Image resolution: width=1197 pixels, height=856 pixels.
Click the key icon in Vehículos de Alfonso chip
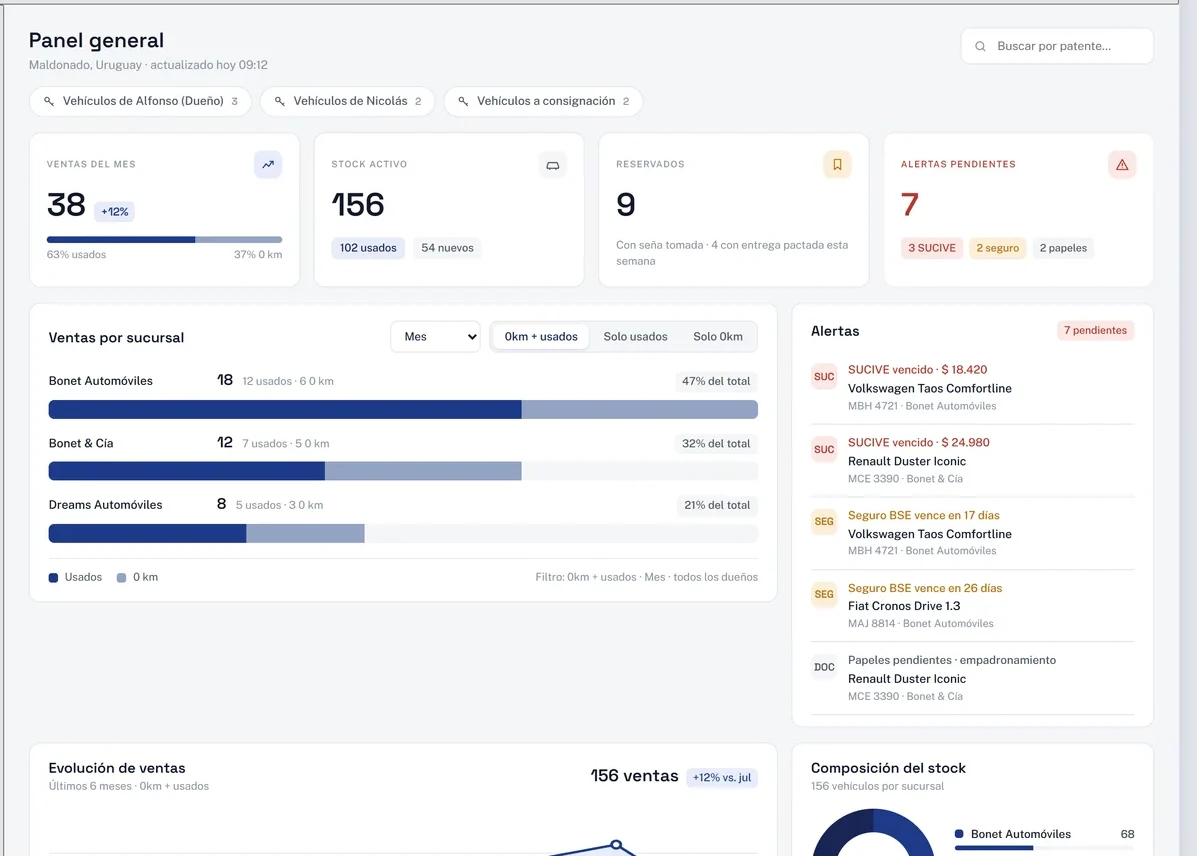point(49,102)
